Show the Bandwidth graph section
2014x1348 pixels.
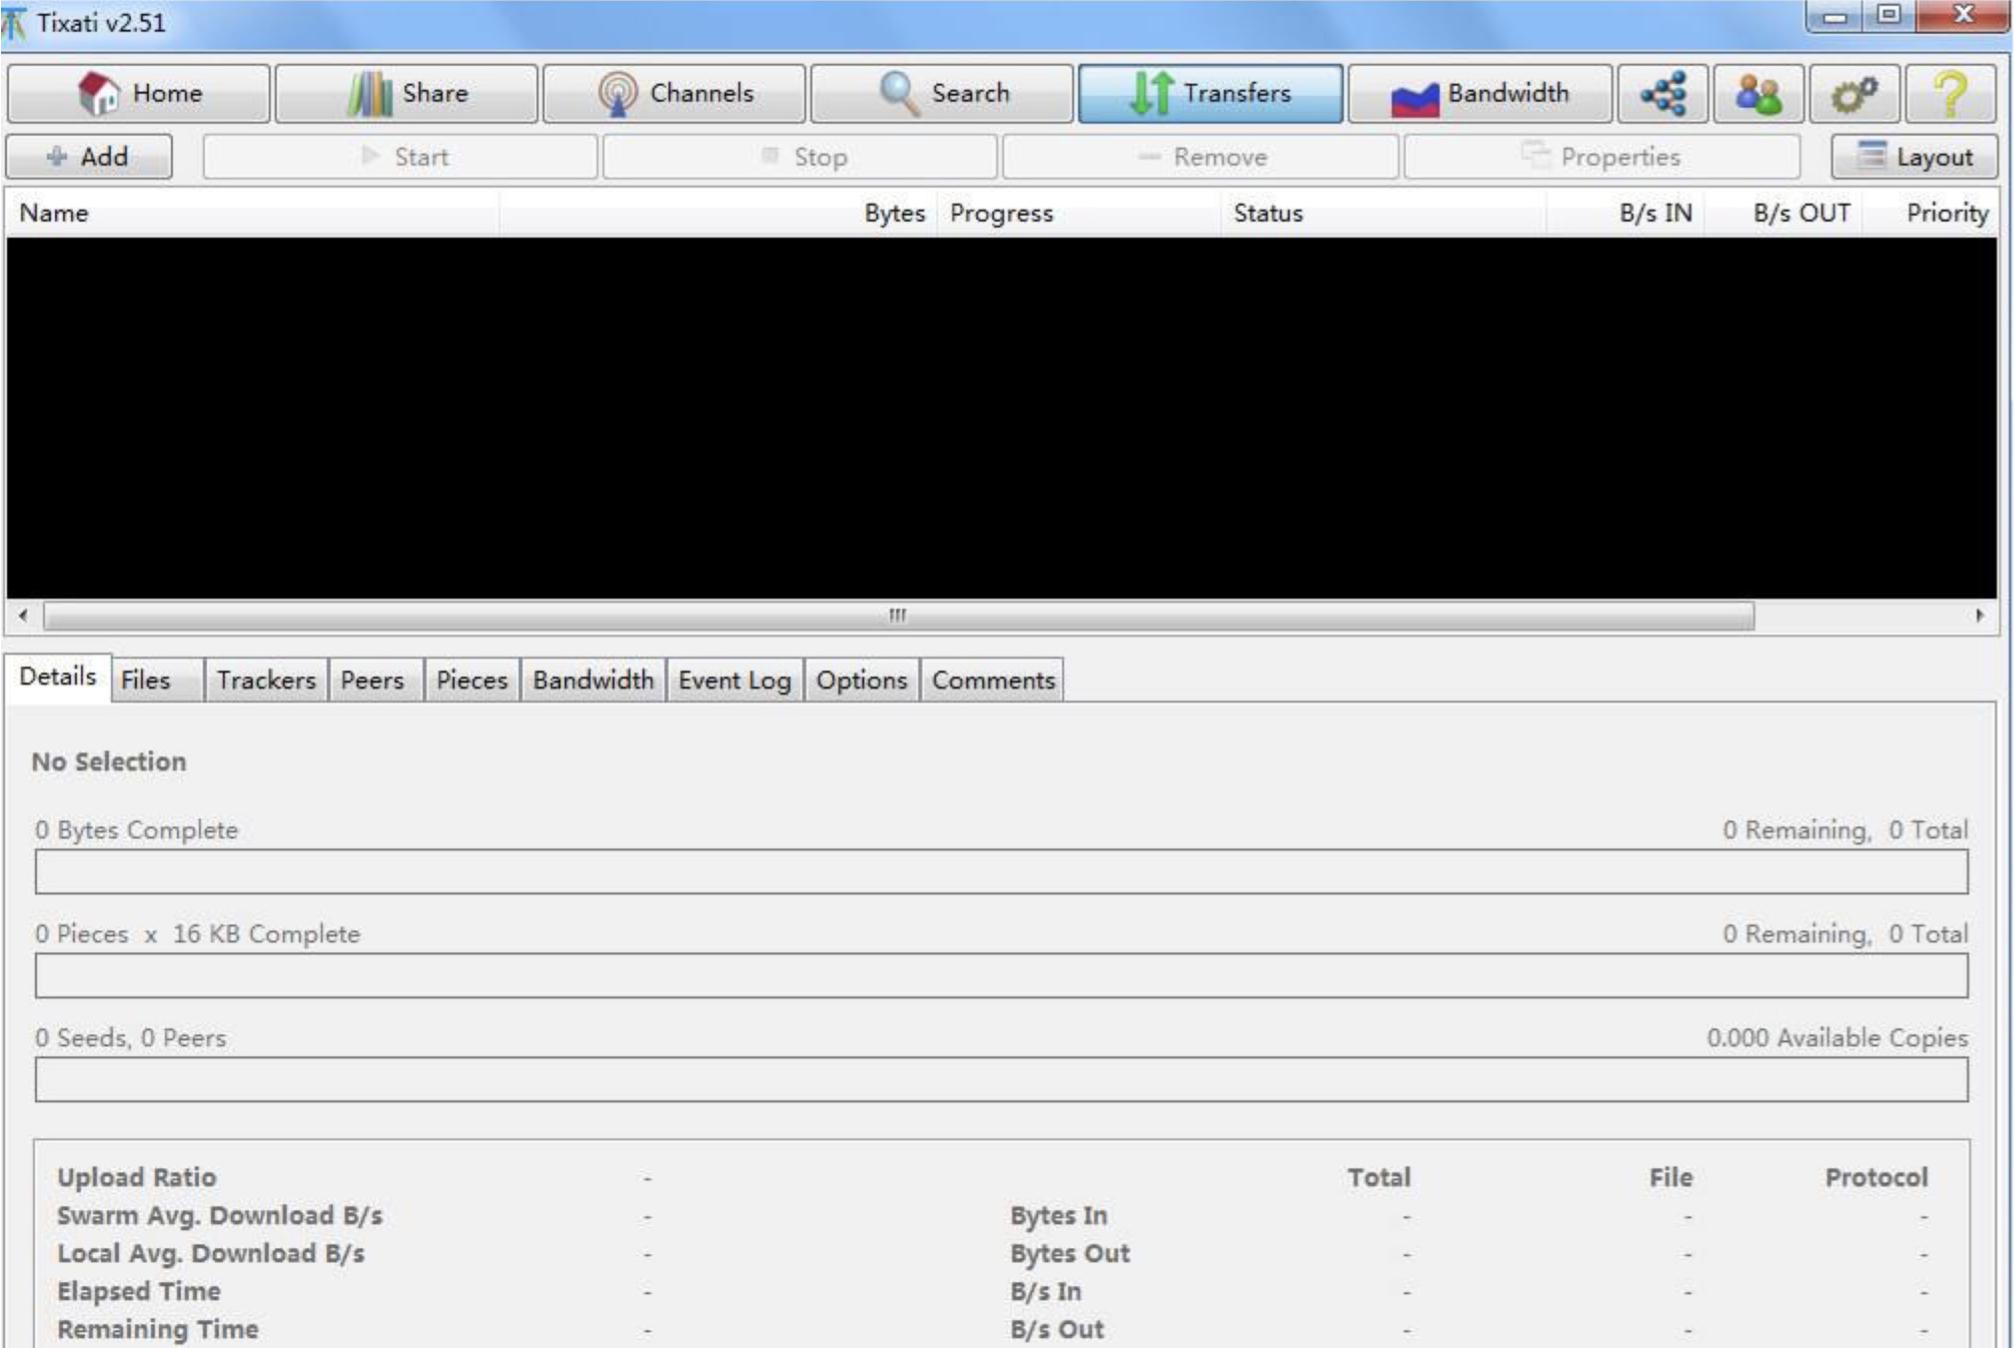point(1479,93)
